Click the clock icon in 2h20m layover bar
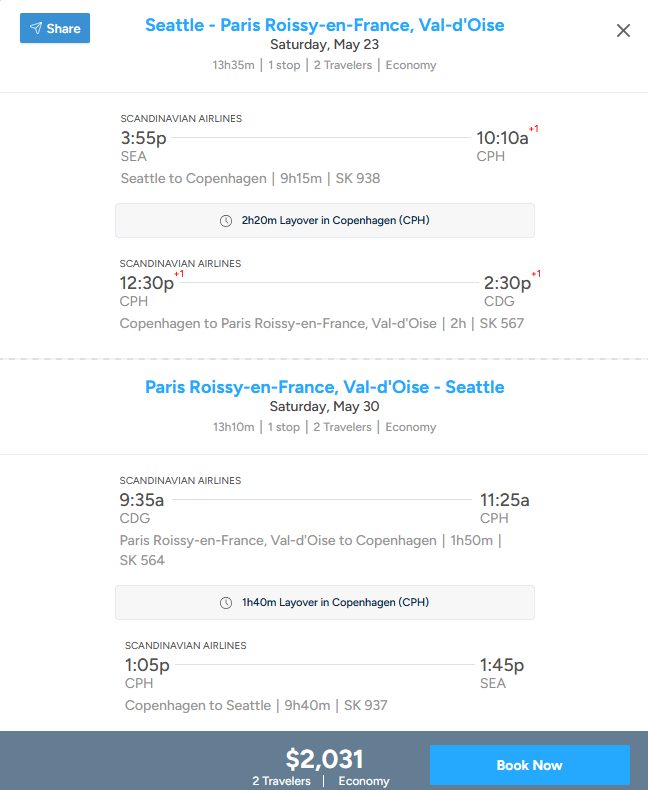 226,221
